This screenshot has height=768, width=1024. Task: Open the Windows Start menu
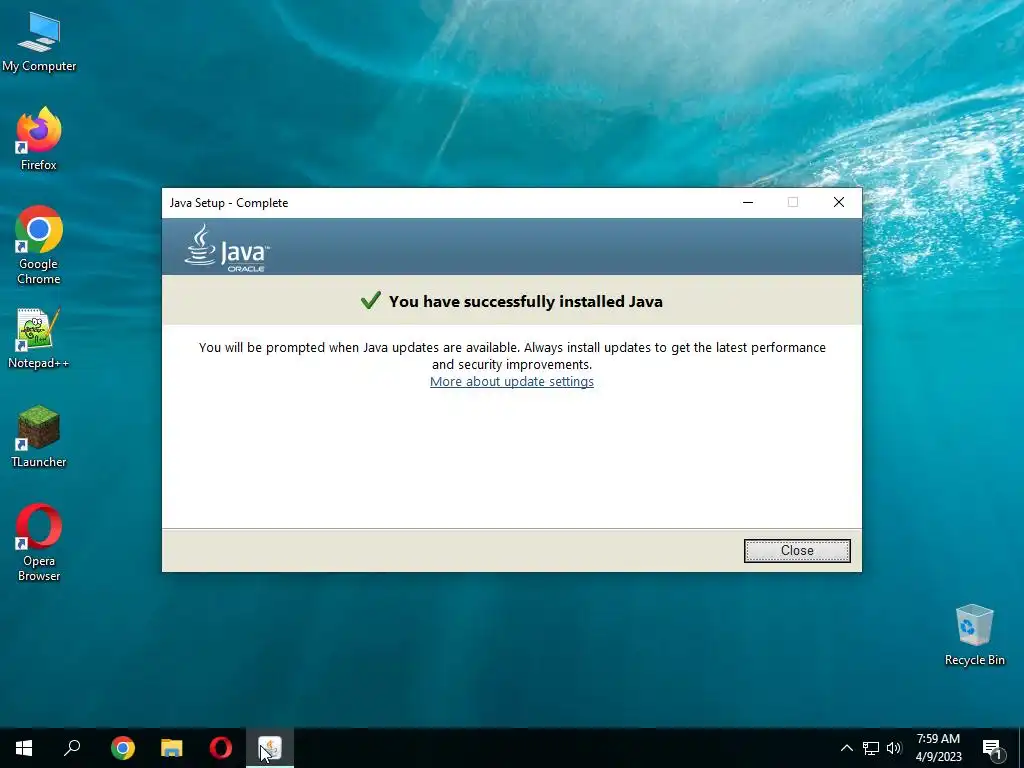pos(24,748)
